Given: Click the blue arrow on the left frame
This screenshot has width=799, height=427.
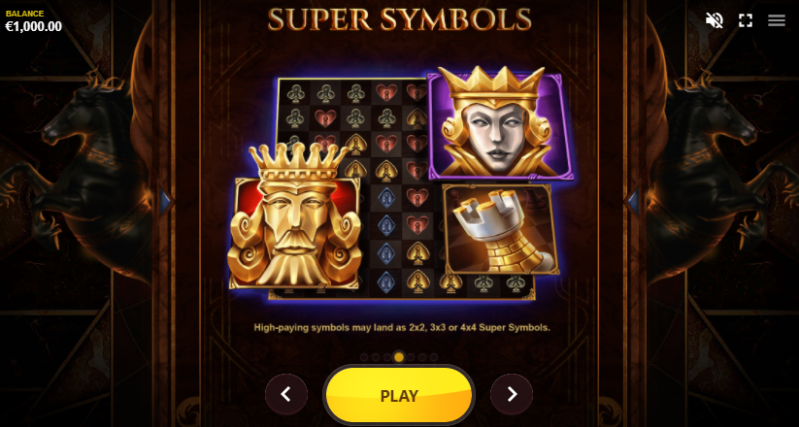Looking at the screenshot, I should [165, 202].
